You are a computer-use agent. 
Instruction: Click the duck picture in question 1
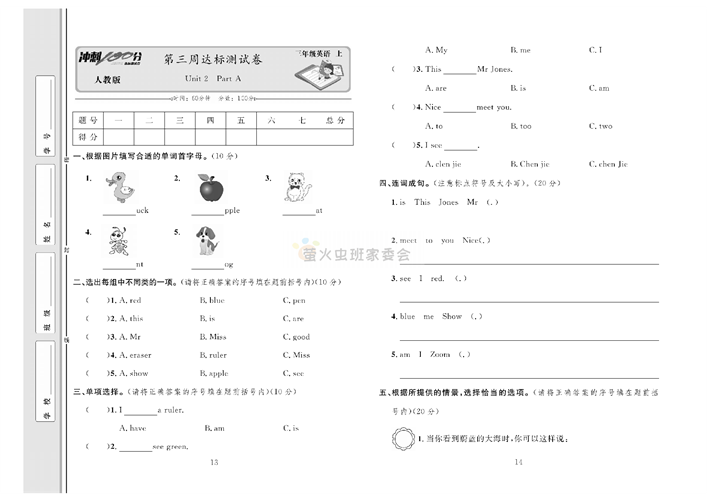(x=120, y=187)
